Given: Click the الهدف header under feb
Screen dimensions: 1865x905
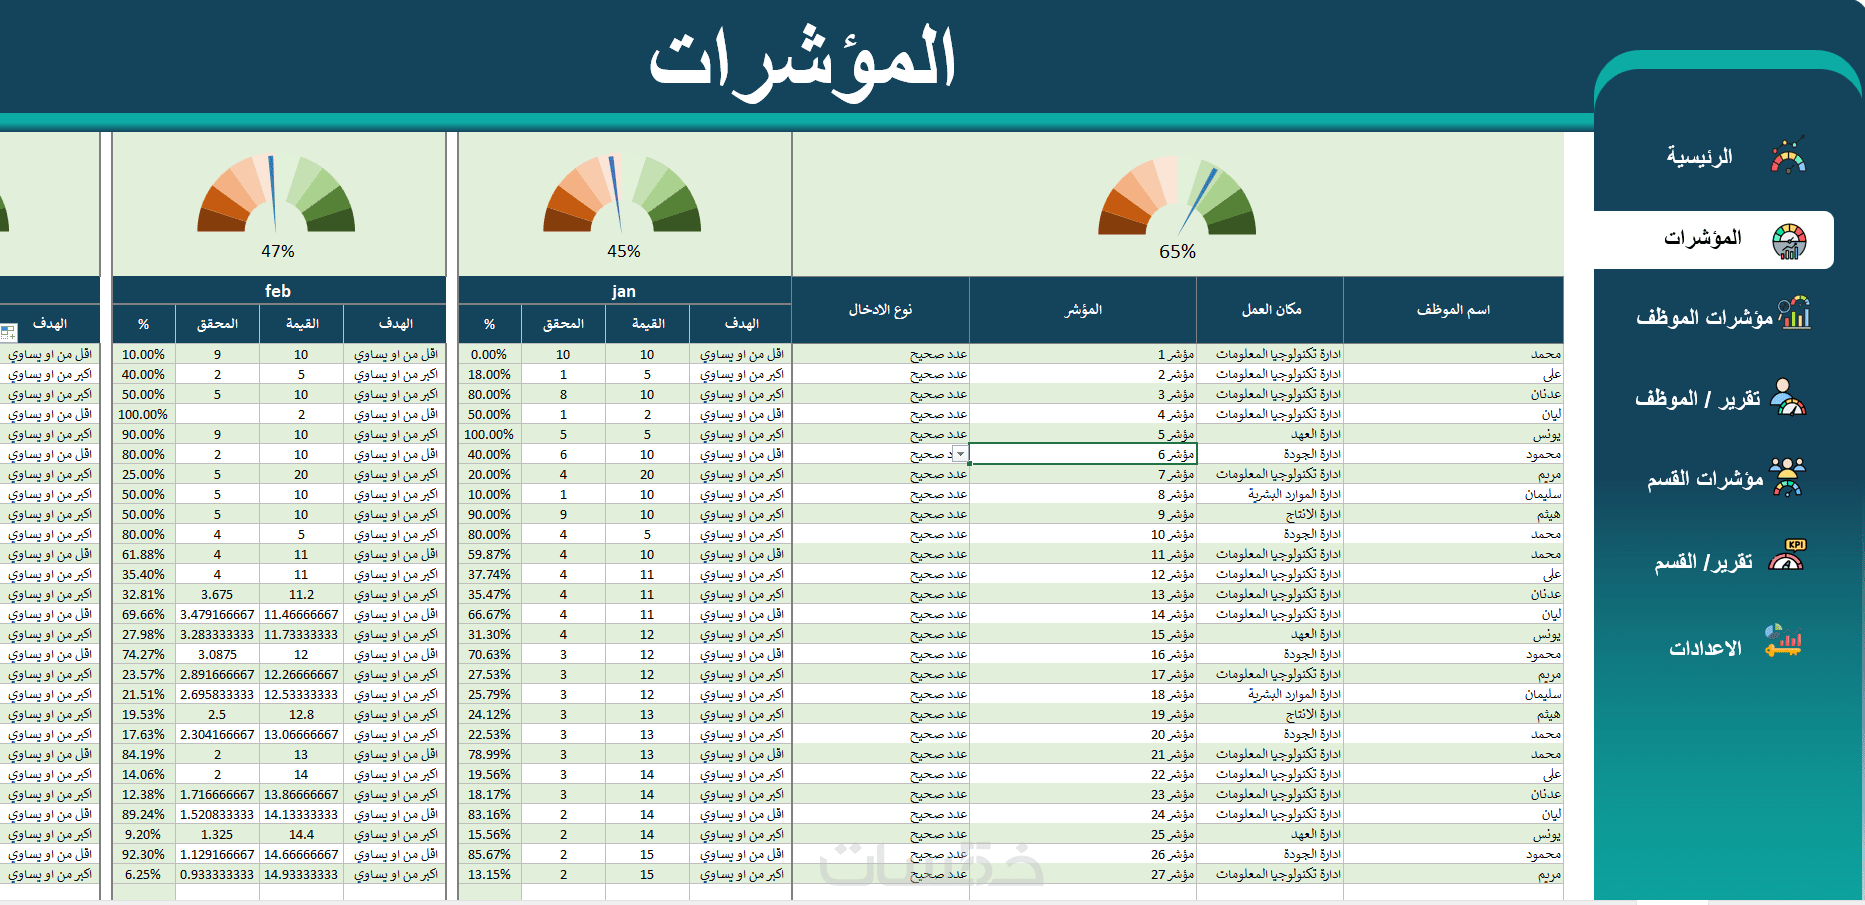Looking at the screenshot, I should pos(395,324).
